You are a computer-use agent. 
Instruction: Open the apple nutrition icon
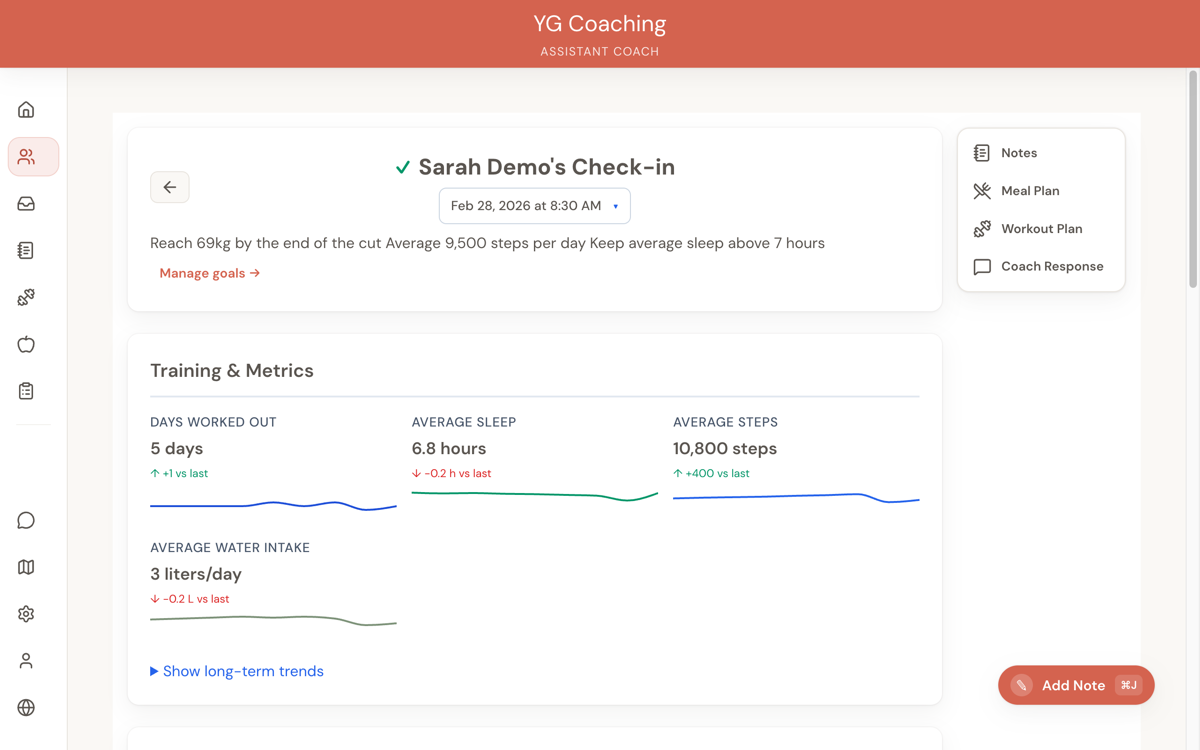pos(25,344)
